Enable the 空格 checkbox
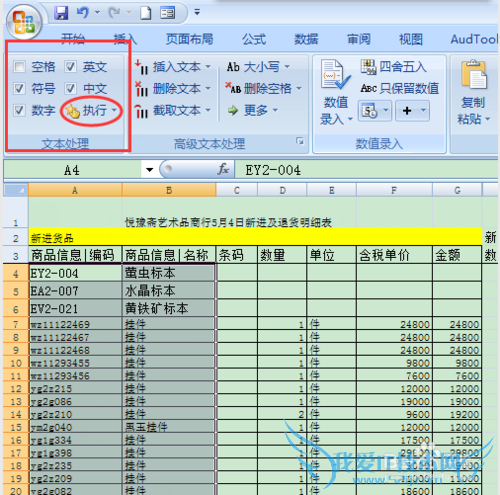The width and height of the screenshot is (500, 495). tap(19, 67)
